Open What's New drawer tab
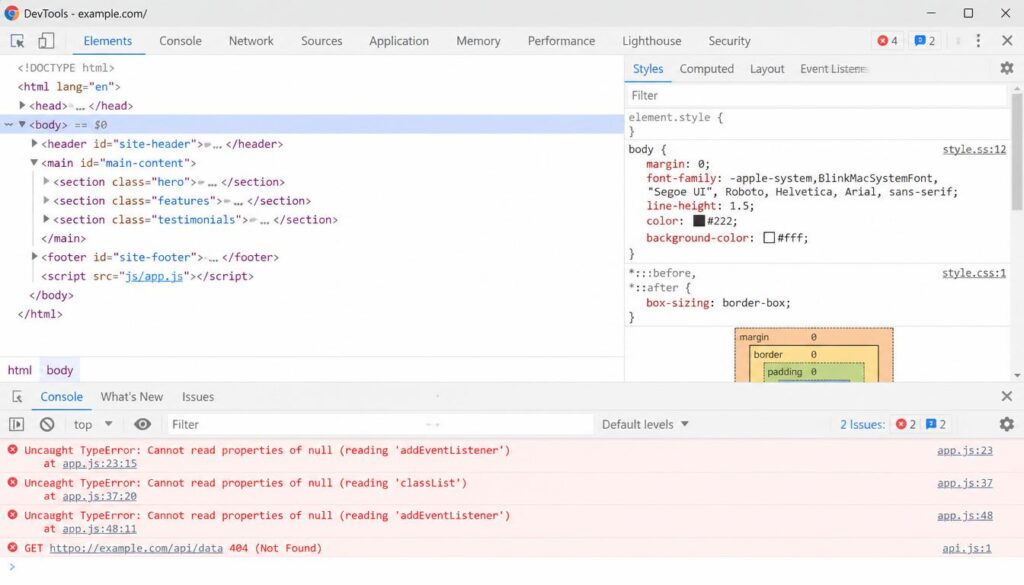1024x585 pixels. point(132,397)
